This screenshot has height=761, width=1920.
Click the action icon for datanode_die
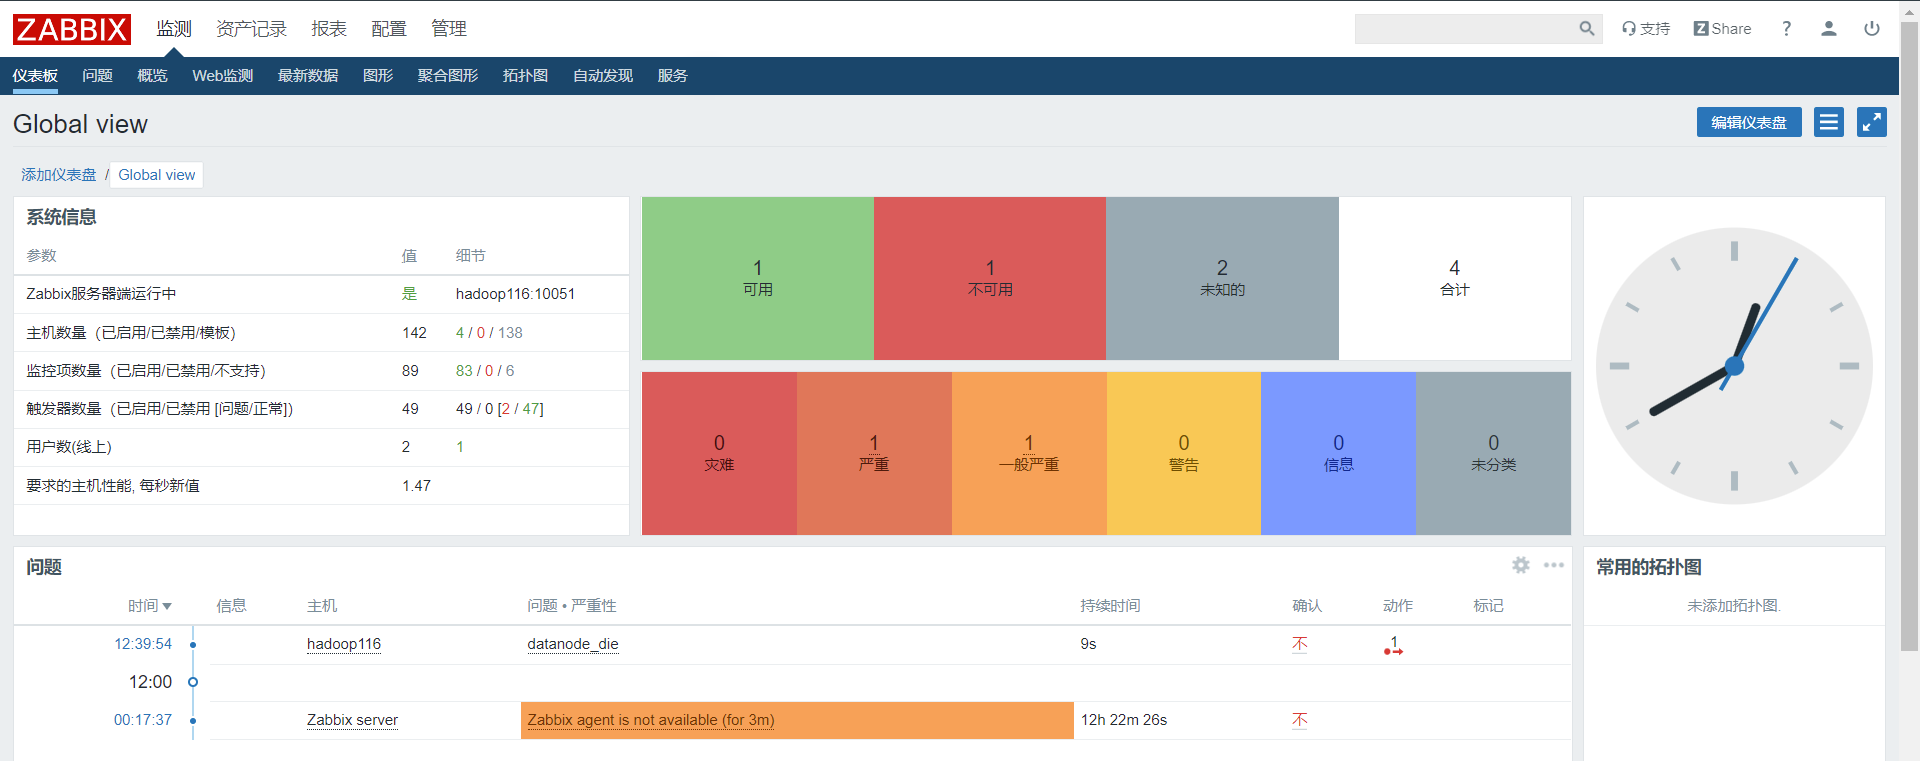click(x=1393, y=645)
